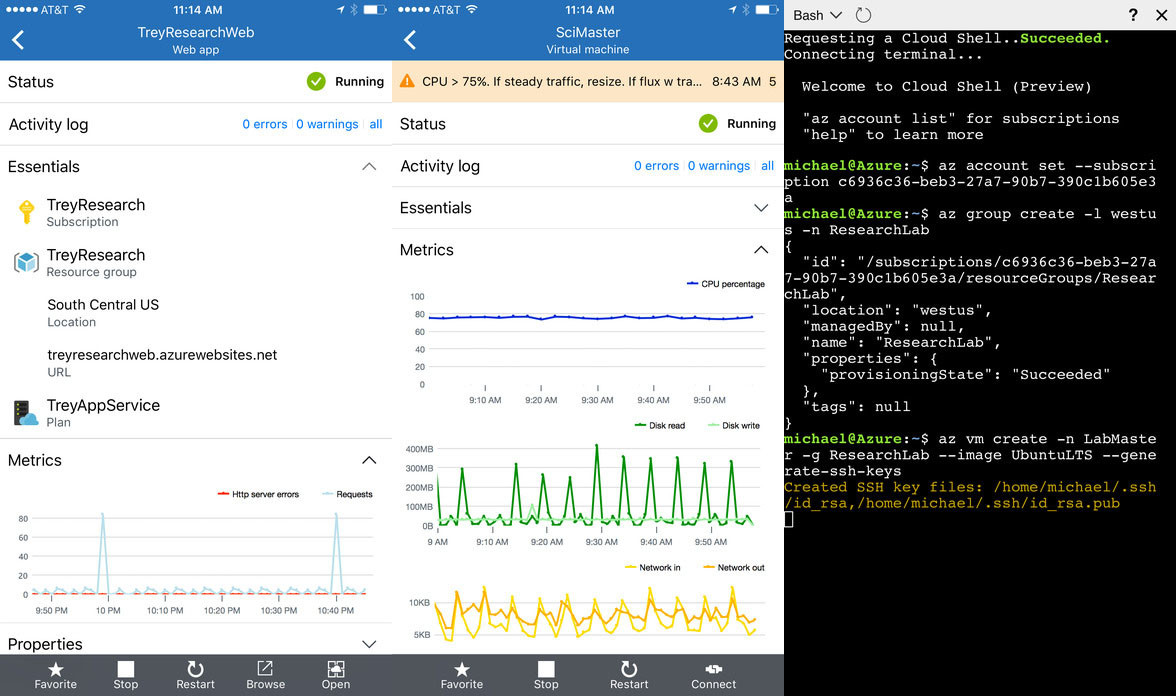Tap Requests legend entry

coord(347,494)
